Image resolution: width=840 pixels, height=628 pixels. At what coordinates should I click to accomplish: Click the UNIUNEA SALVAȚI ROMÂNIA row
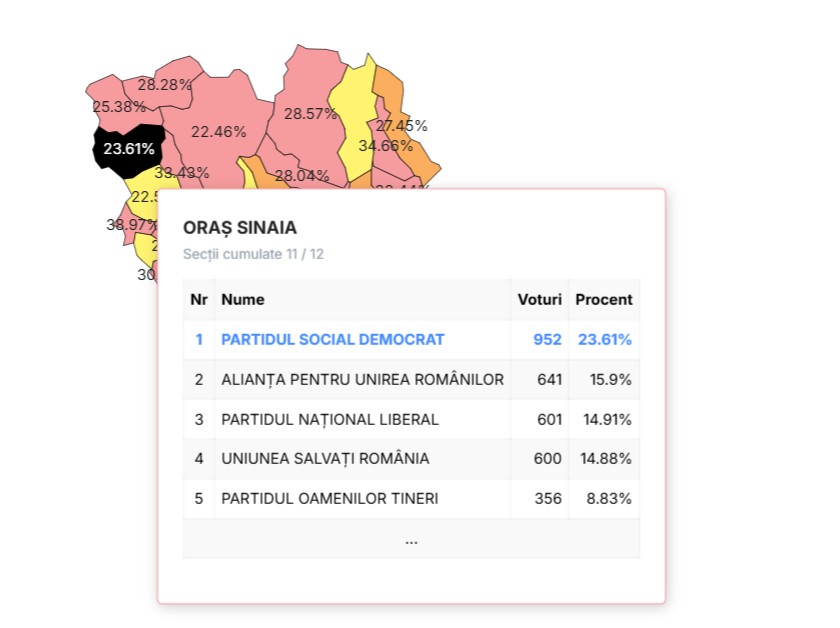325,459
